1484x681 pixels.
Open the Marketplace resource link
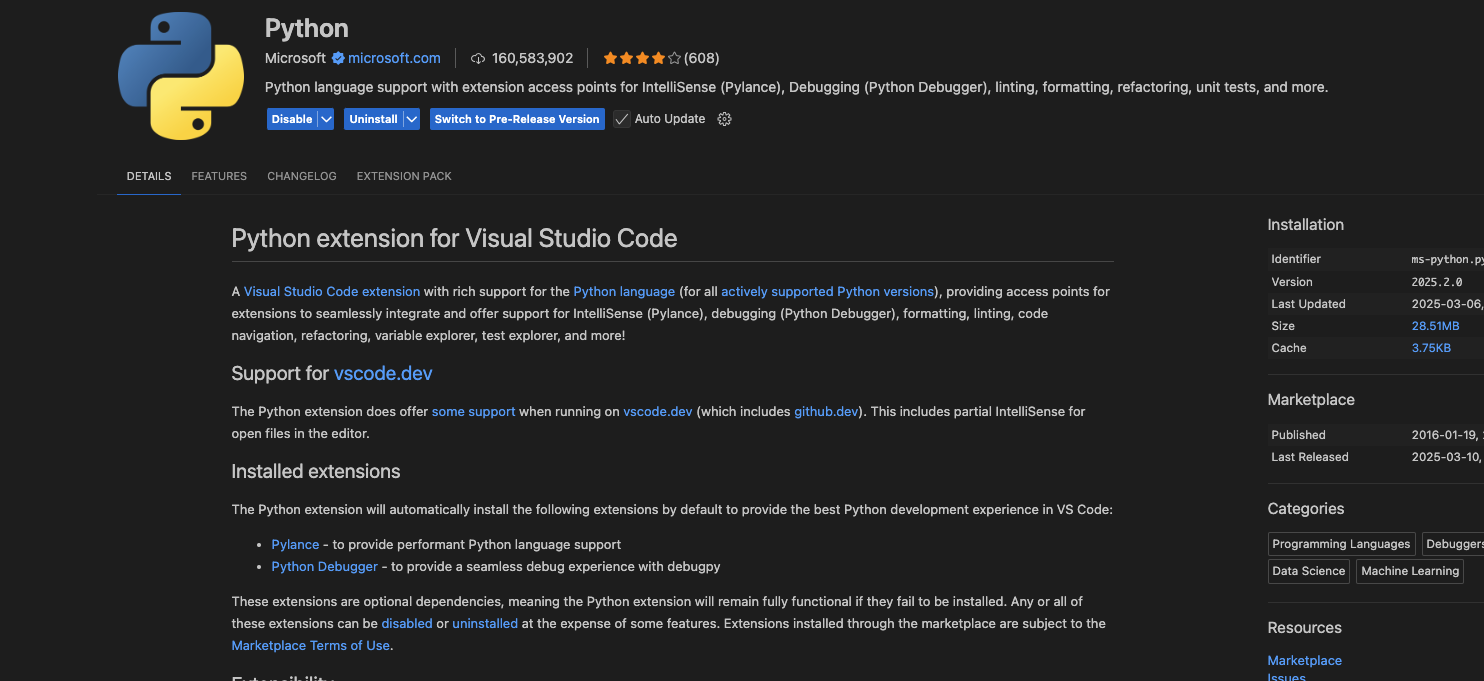click(1304, 661)
